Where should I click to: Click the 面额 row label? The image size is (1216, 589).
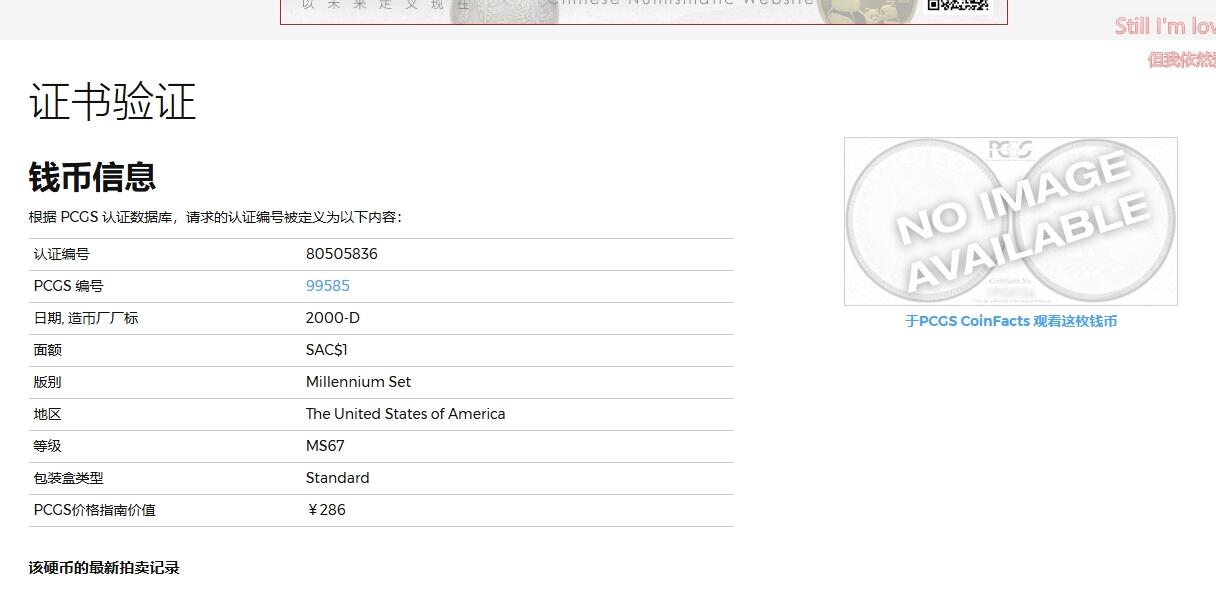point(48,350)
